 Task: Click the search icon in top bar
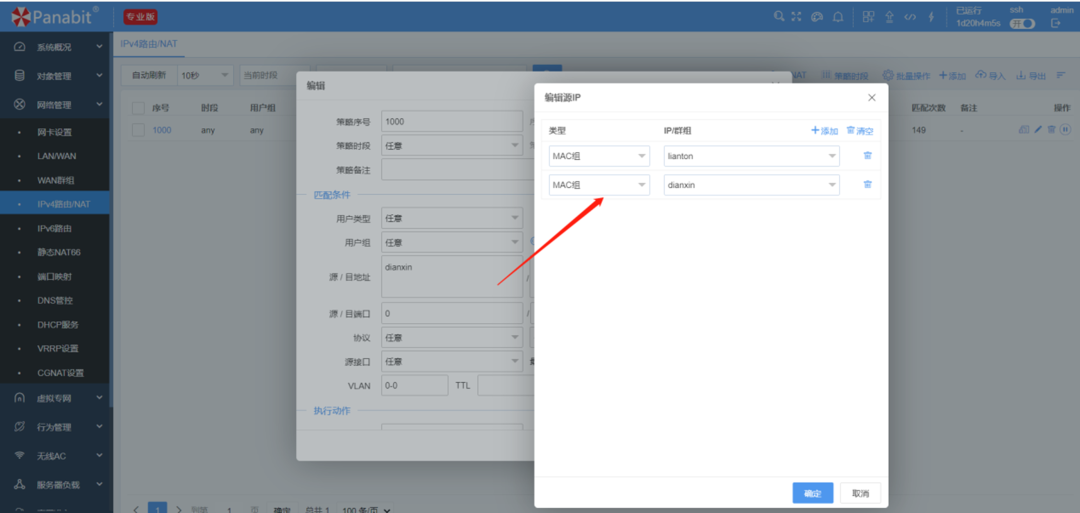coord(779,17)
